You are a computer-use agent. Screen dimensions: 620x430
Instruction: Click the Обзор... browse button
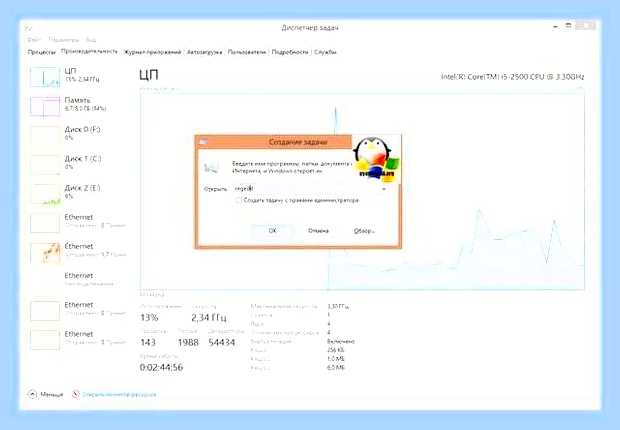coord(364,231)
